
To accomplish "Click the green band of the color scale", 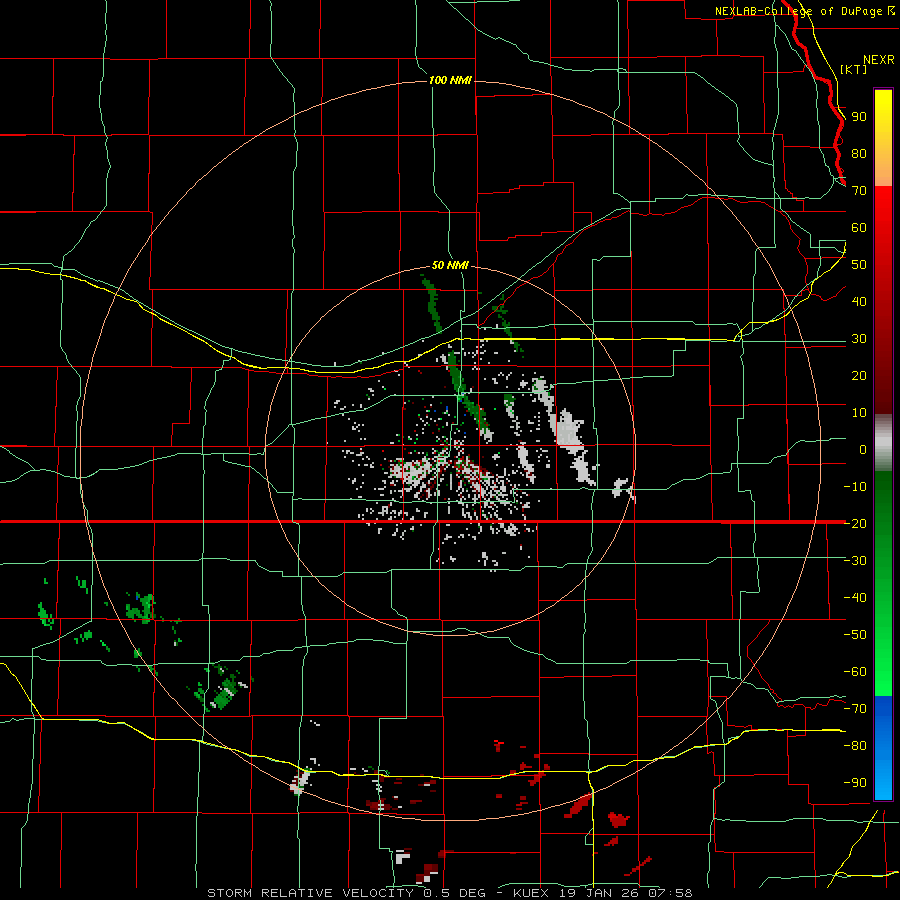I will [x=883, y=584].
